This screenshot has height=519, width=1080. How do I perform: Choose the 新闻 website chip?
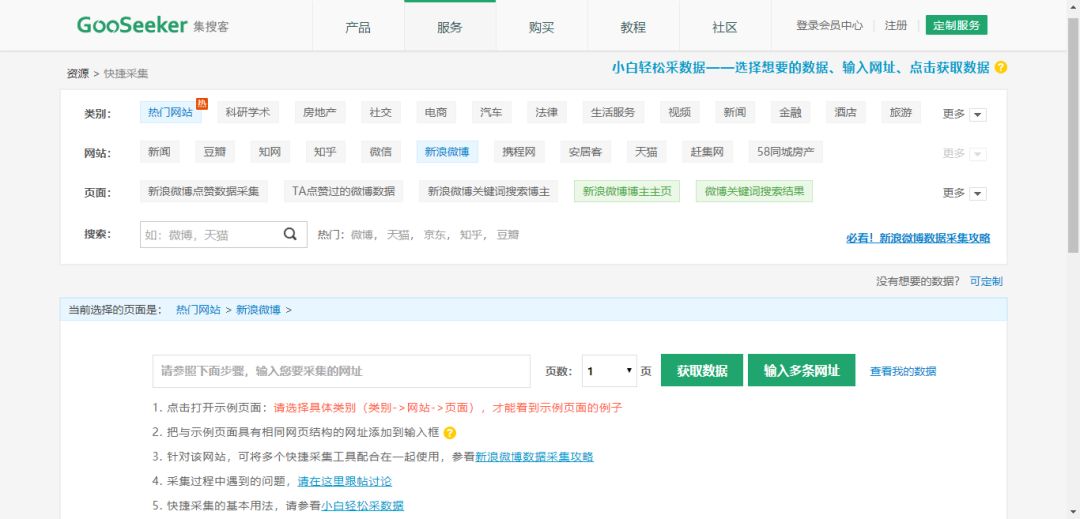point(159,152)
